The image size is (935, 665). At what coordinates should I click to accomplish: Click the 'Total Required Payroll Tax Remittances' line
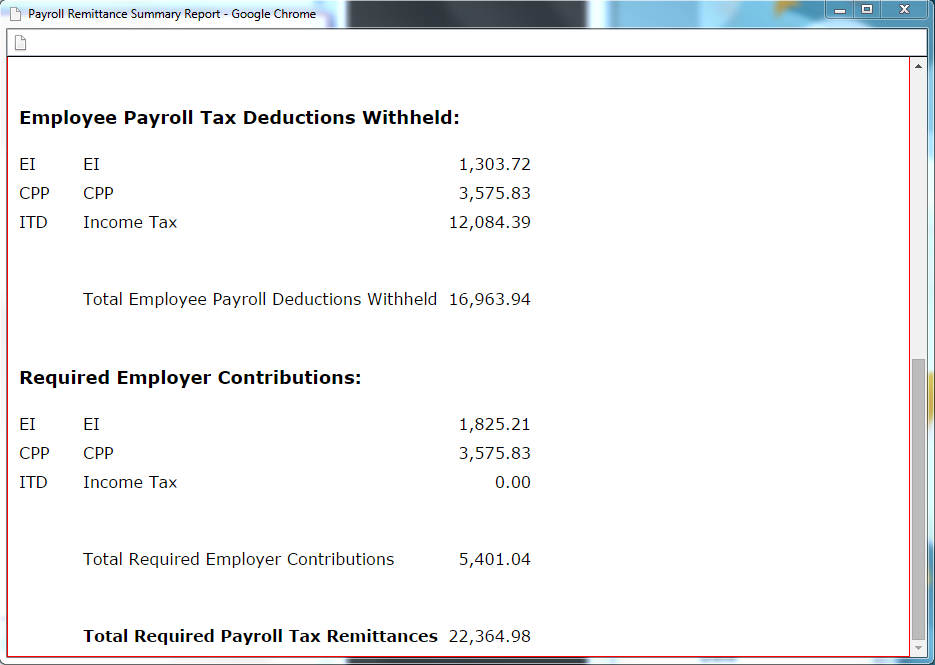coord(260,636)
